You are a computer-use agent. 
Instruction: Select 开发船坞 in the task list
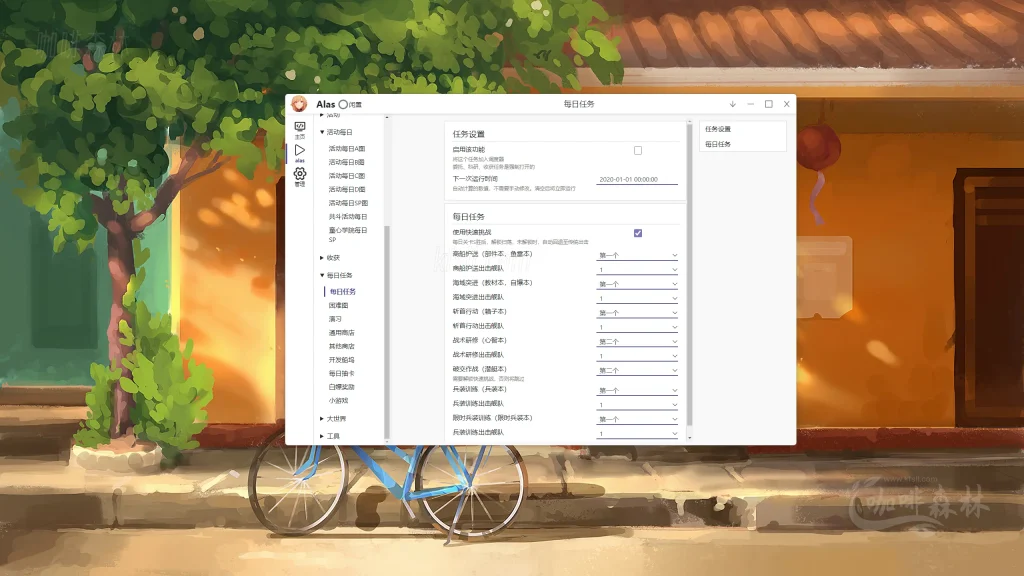coord(341,359)
